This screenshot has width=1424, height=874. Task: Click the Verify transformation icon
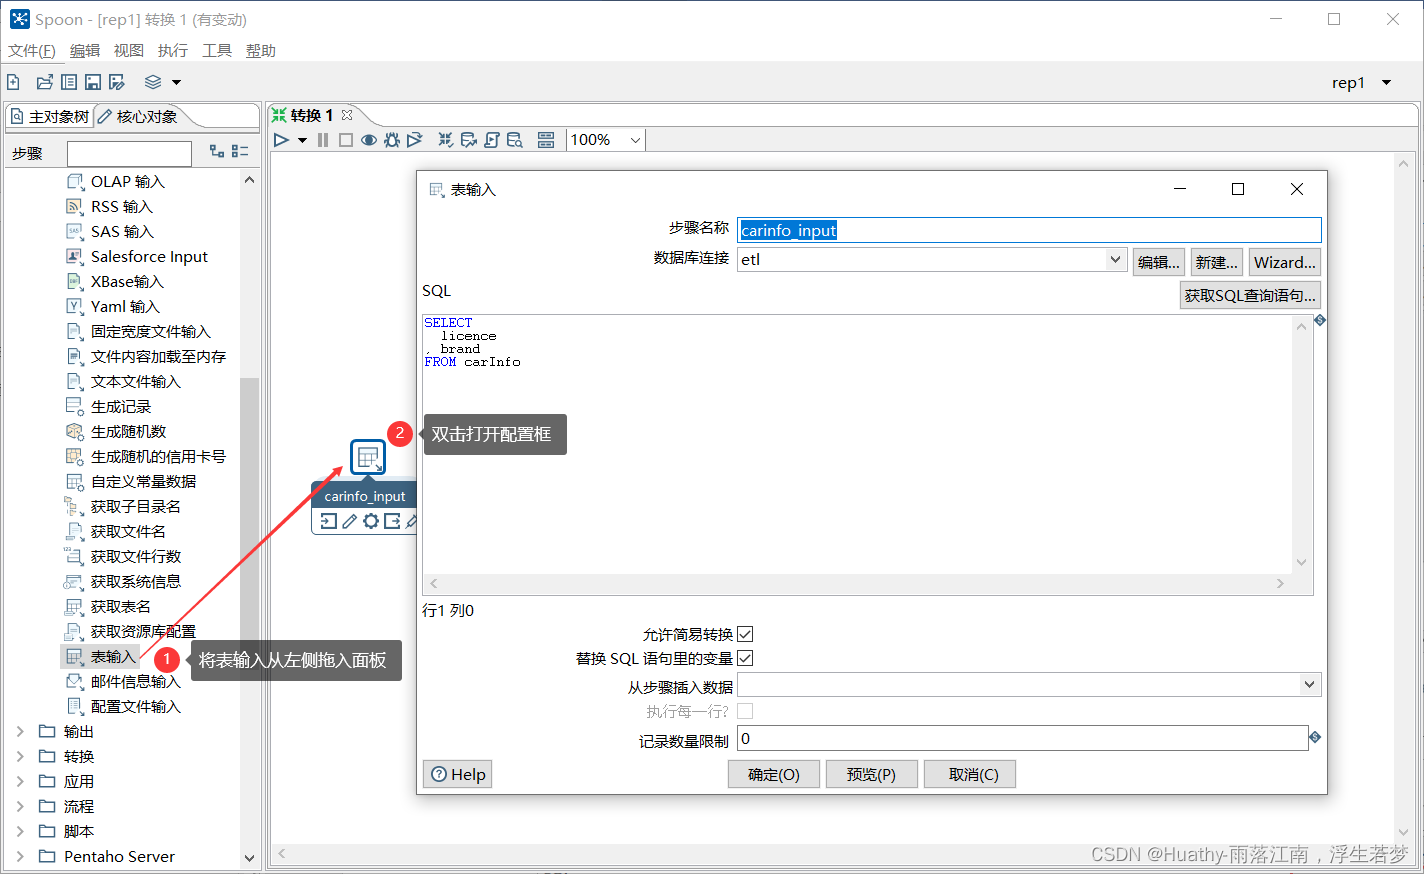(446, 140)
